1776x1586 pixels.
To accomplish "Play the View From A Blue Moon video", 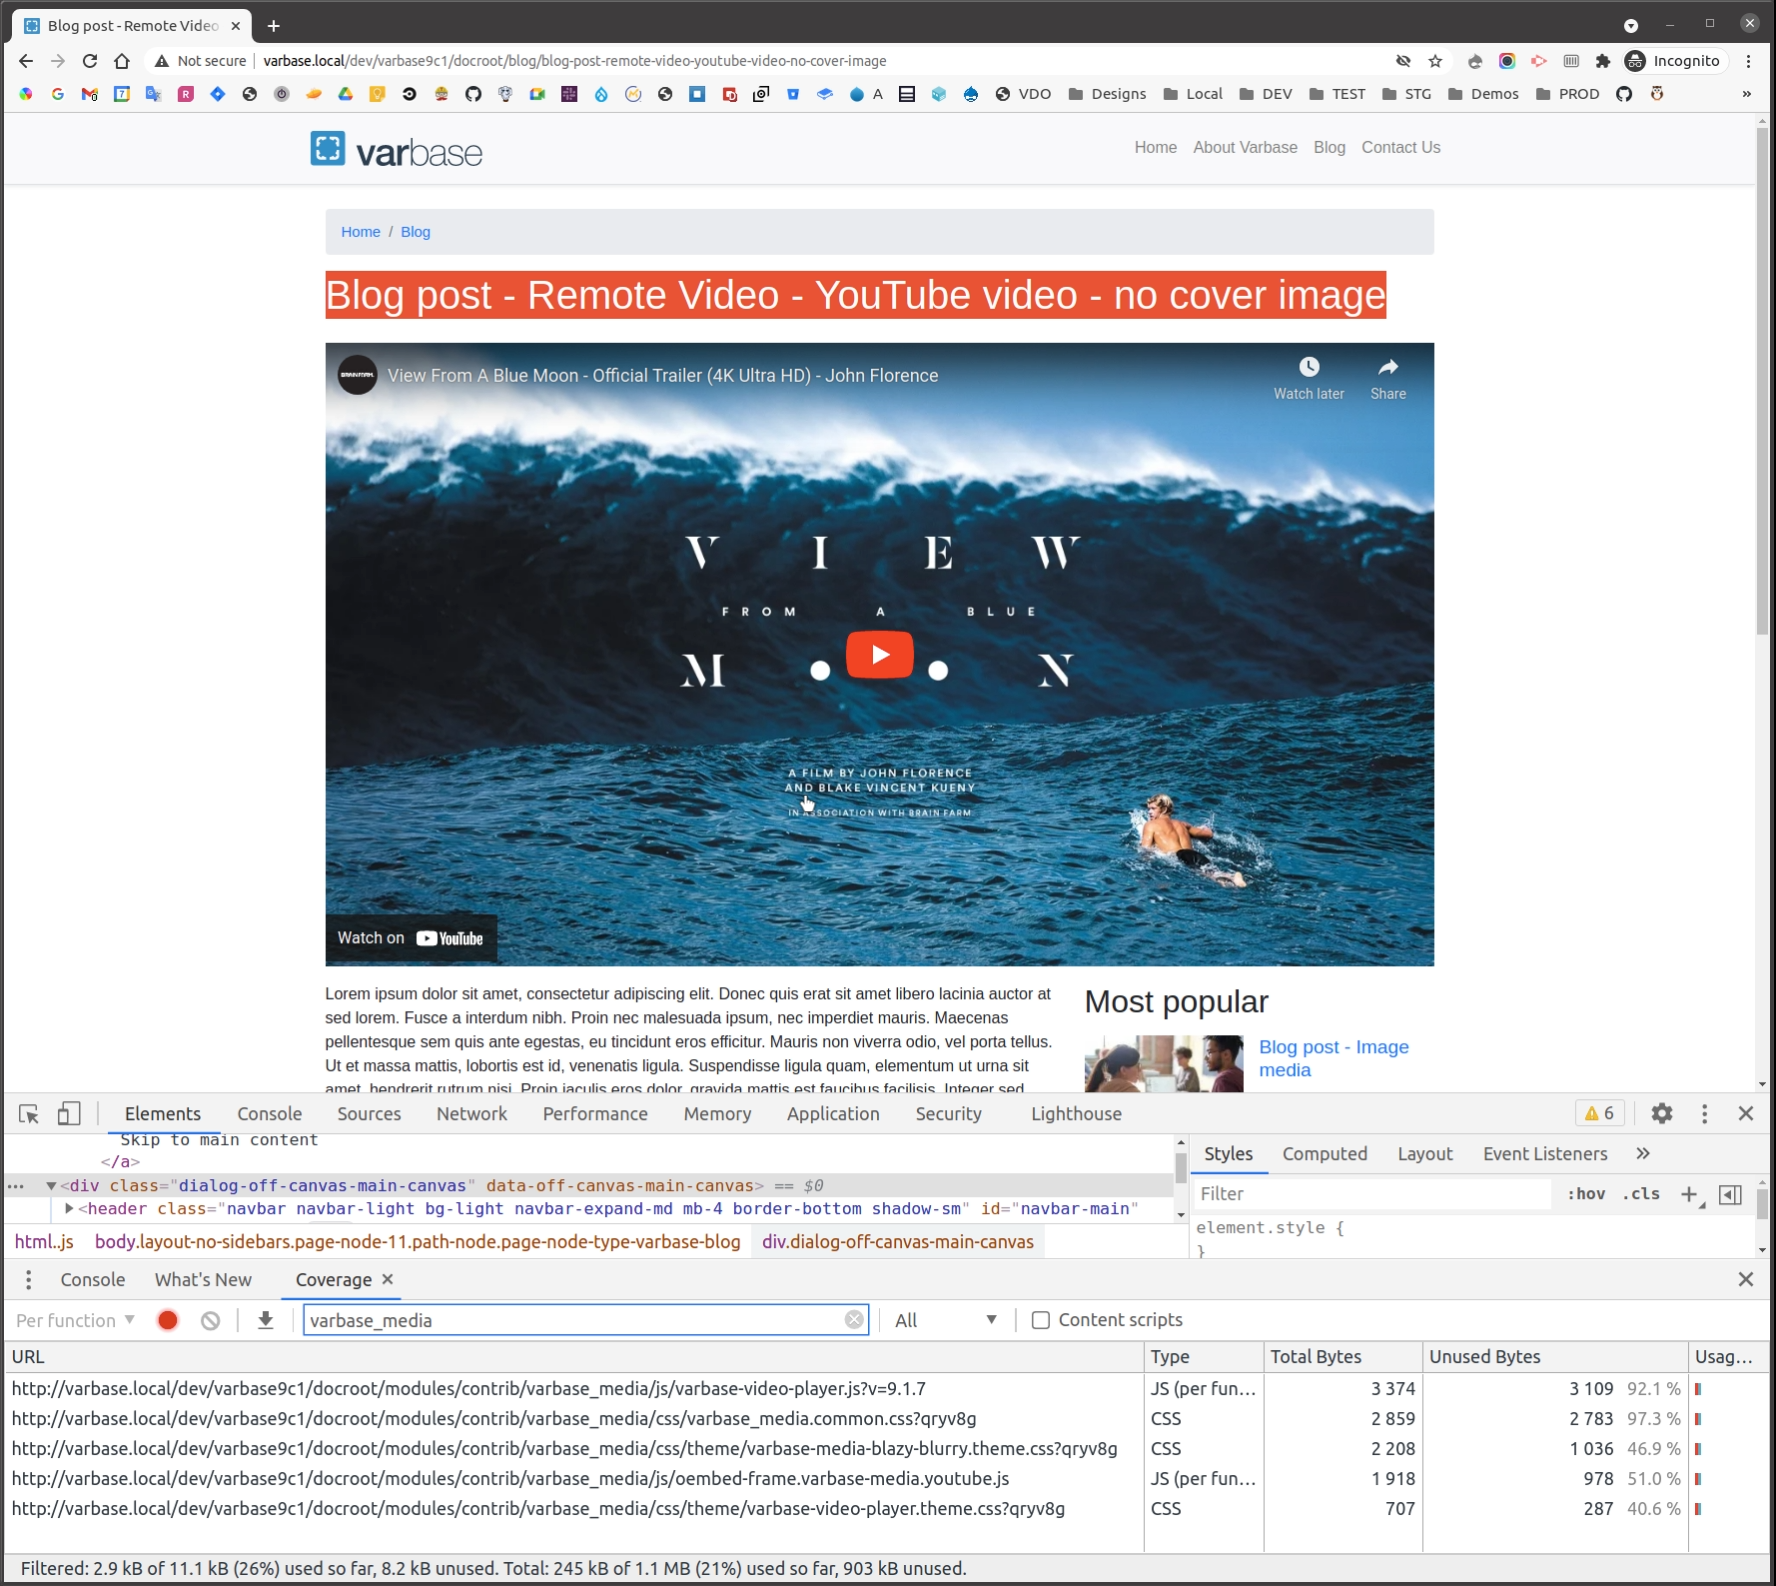I will (x=880, y=654).
